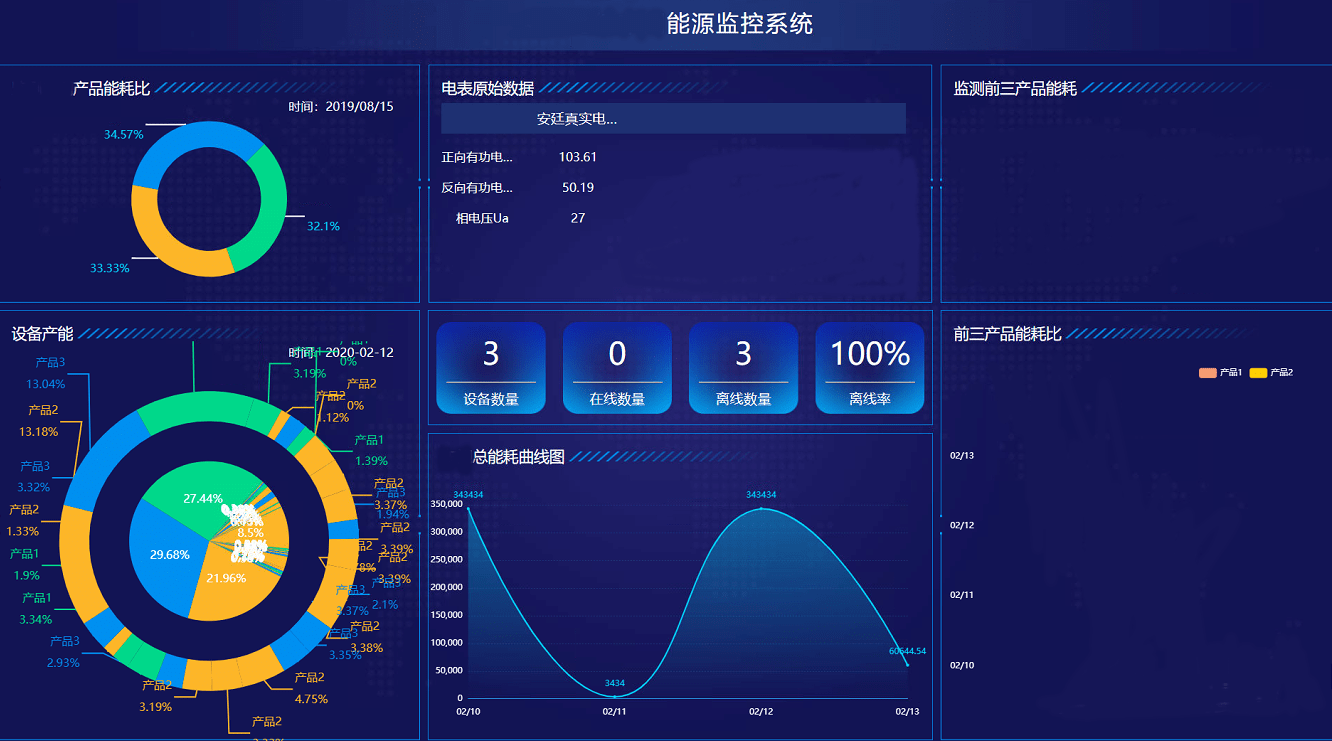
Task: Click the 能源监控系统 title
Action: [x=740, y=24]
